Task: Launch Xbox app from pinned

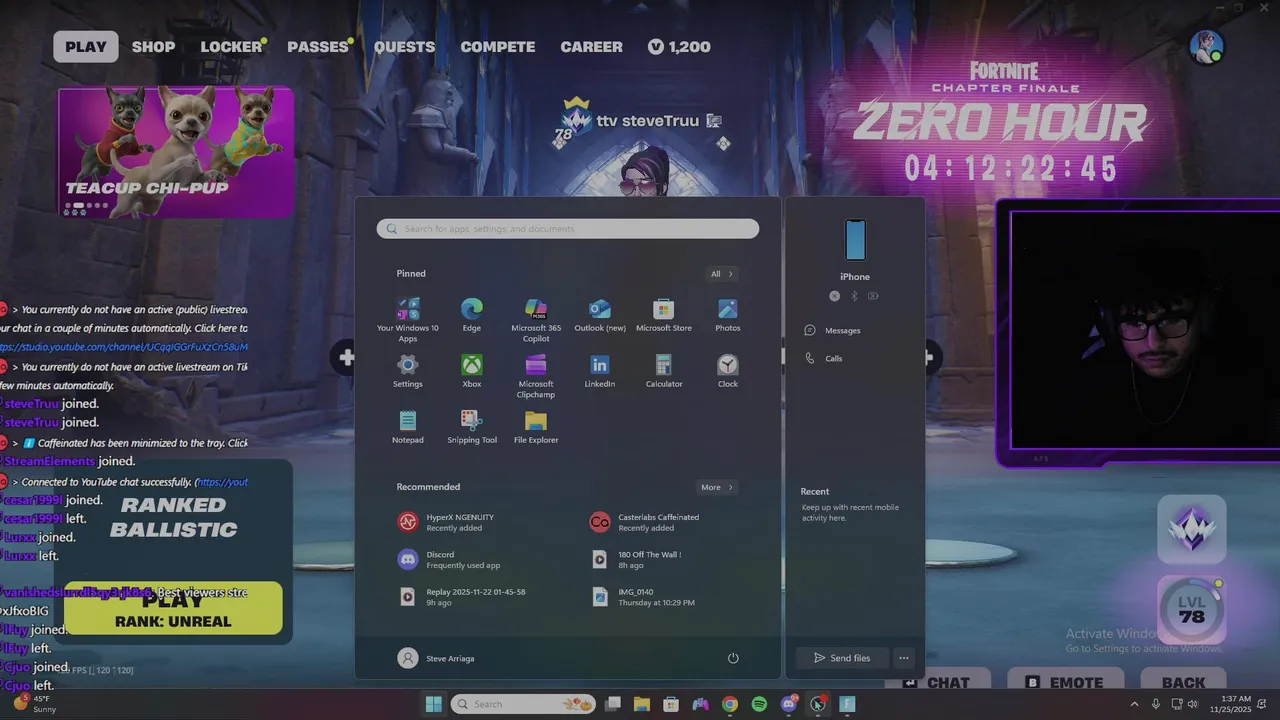Action: tap(472, 372)
